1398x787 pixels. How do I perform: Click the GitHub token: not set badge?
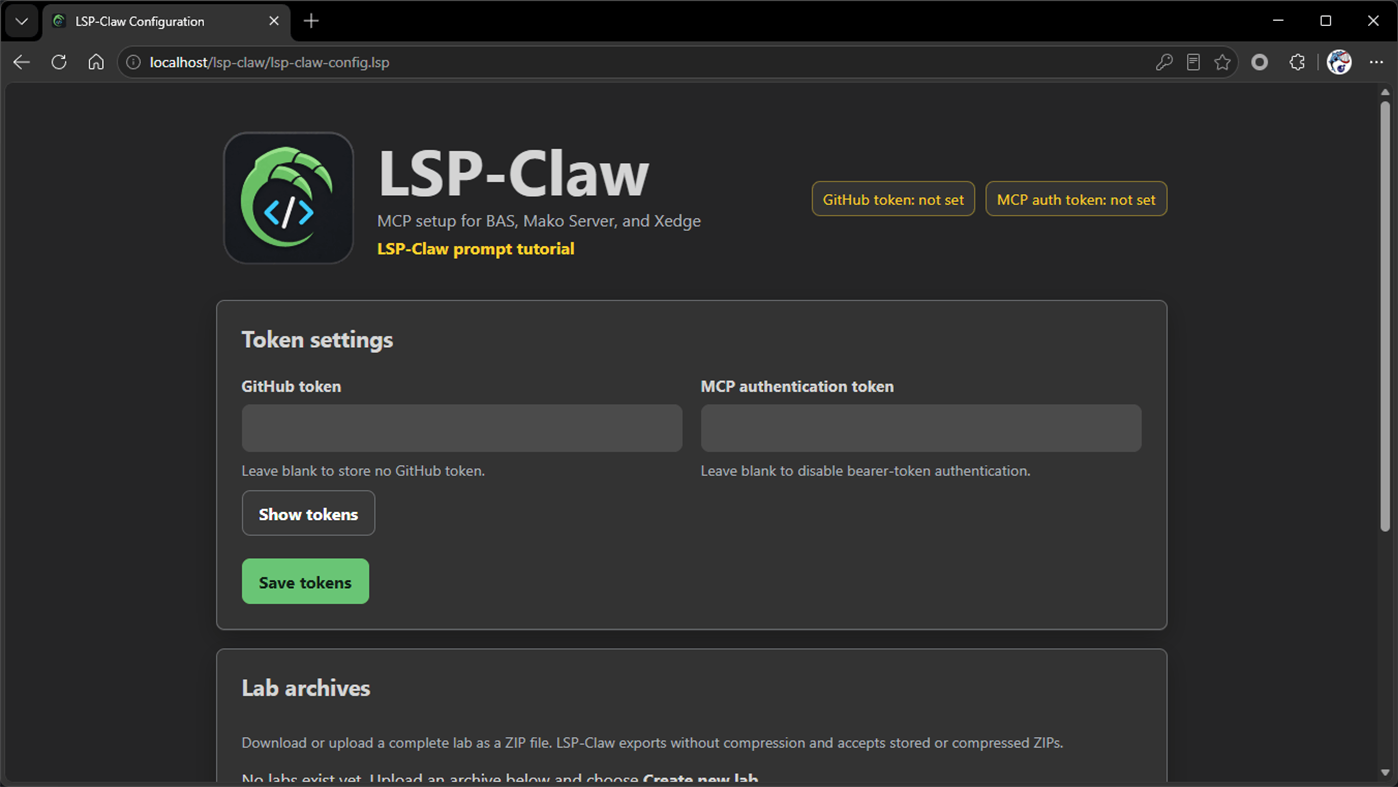893,199
